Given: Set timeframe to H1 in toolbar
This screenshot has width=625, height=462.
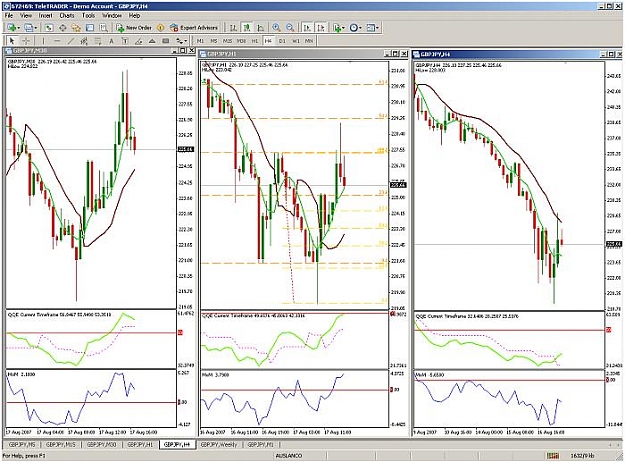Looking at the screenshot, I should (255, 41).
